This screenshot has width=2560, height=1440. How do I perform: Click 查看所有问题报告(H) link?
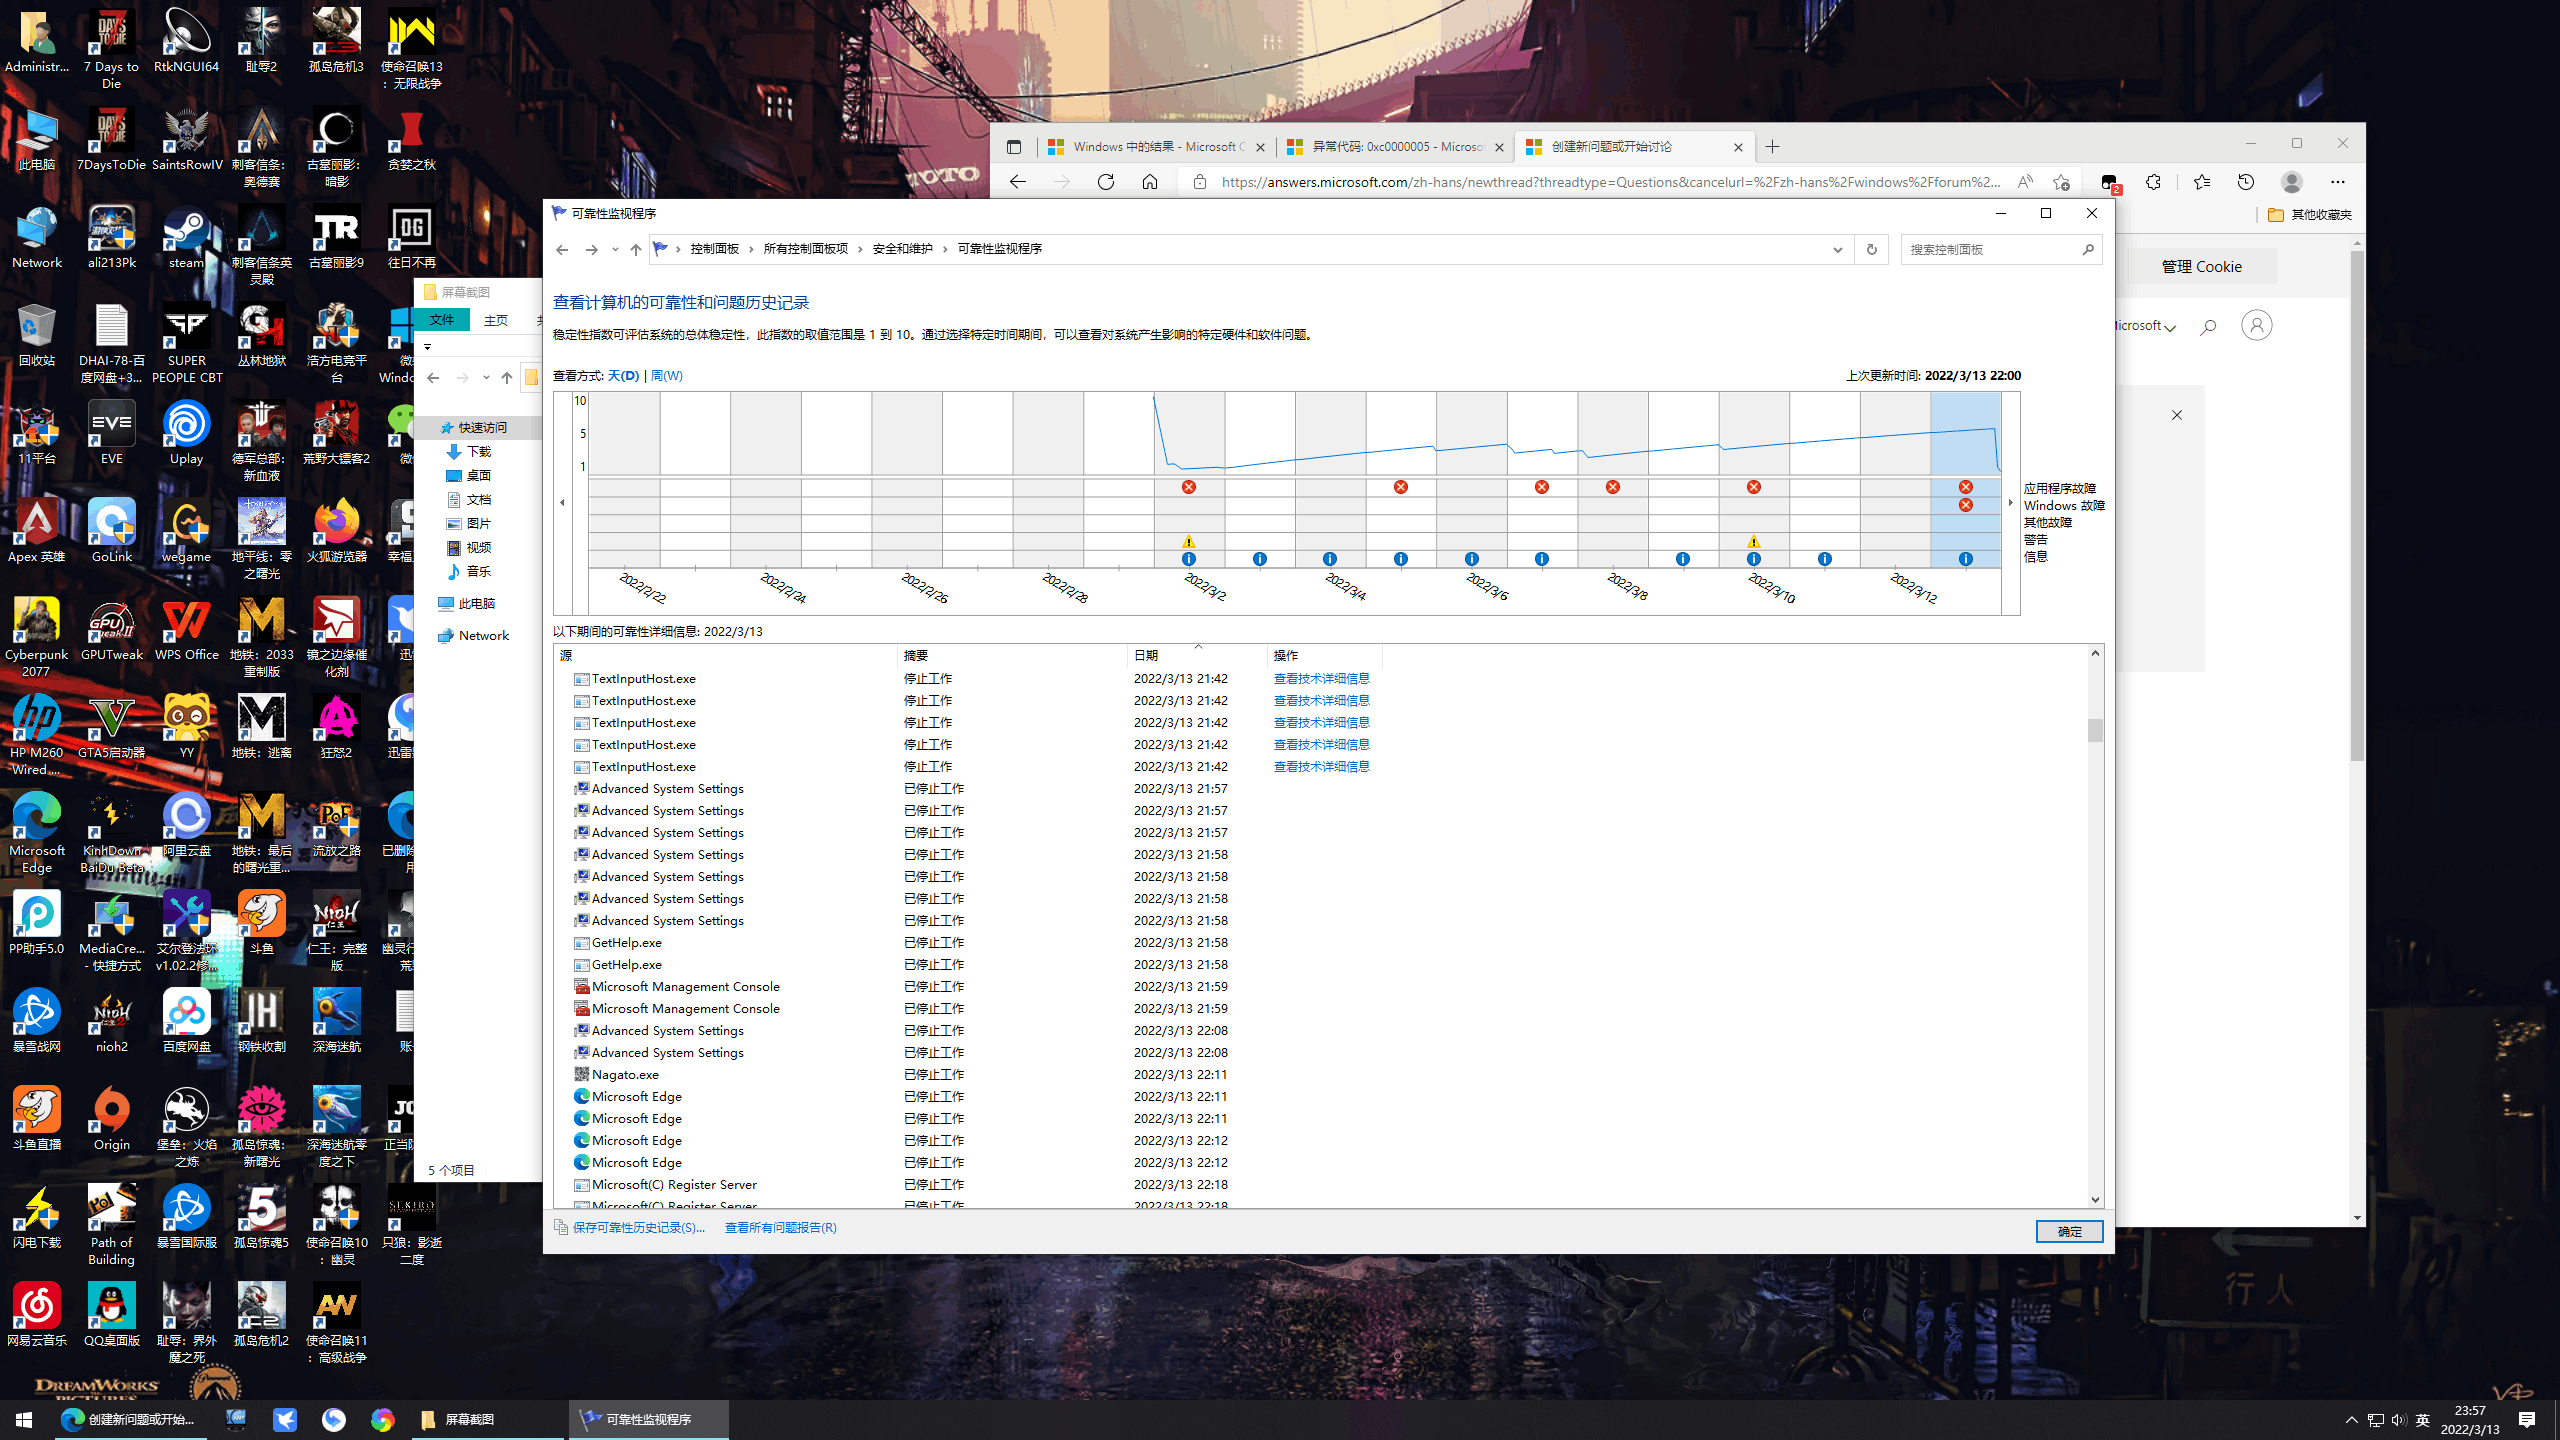click(x=779, y=1227)
